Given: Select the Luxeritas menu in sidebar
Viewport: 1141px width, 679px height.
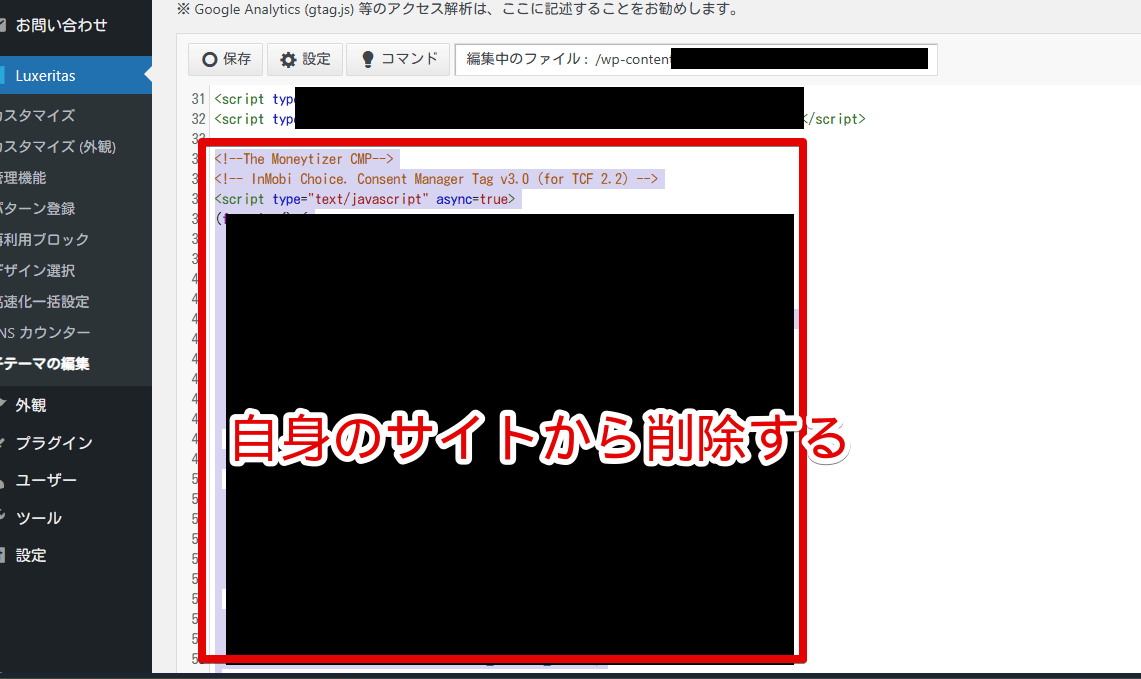Looking at the screenshot, I should coord(76,76).
